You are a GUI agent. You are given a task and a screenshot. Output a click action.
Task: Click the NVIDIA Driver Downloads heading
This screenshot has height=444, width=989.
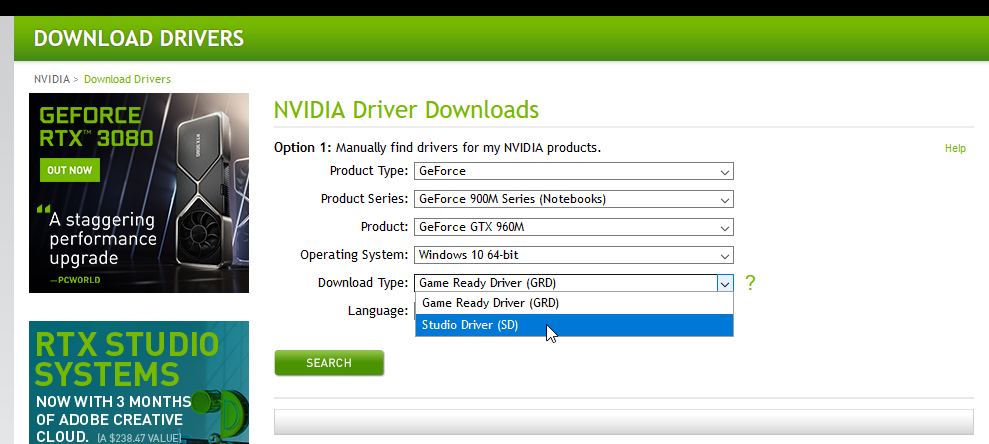(406, 110)
